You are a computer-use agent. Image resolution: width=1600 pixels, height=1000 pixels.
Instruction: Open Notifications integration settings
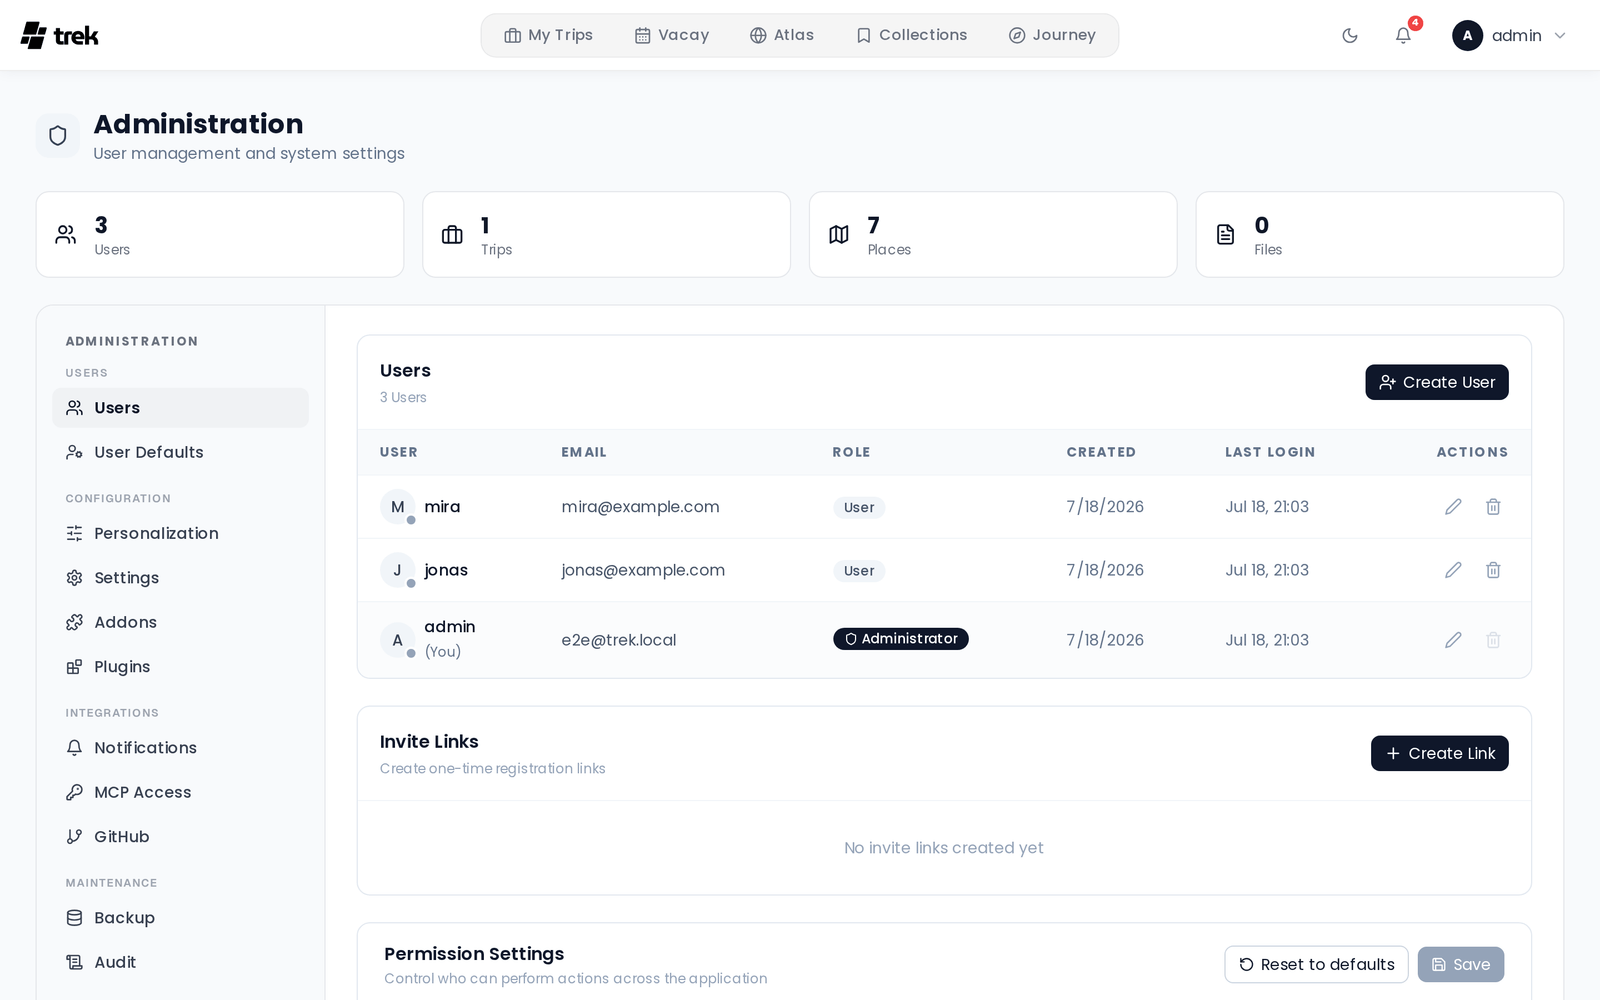point(180,748)
